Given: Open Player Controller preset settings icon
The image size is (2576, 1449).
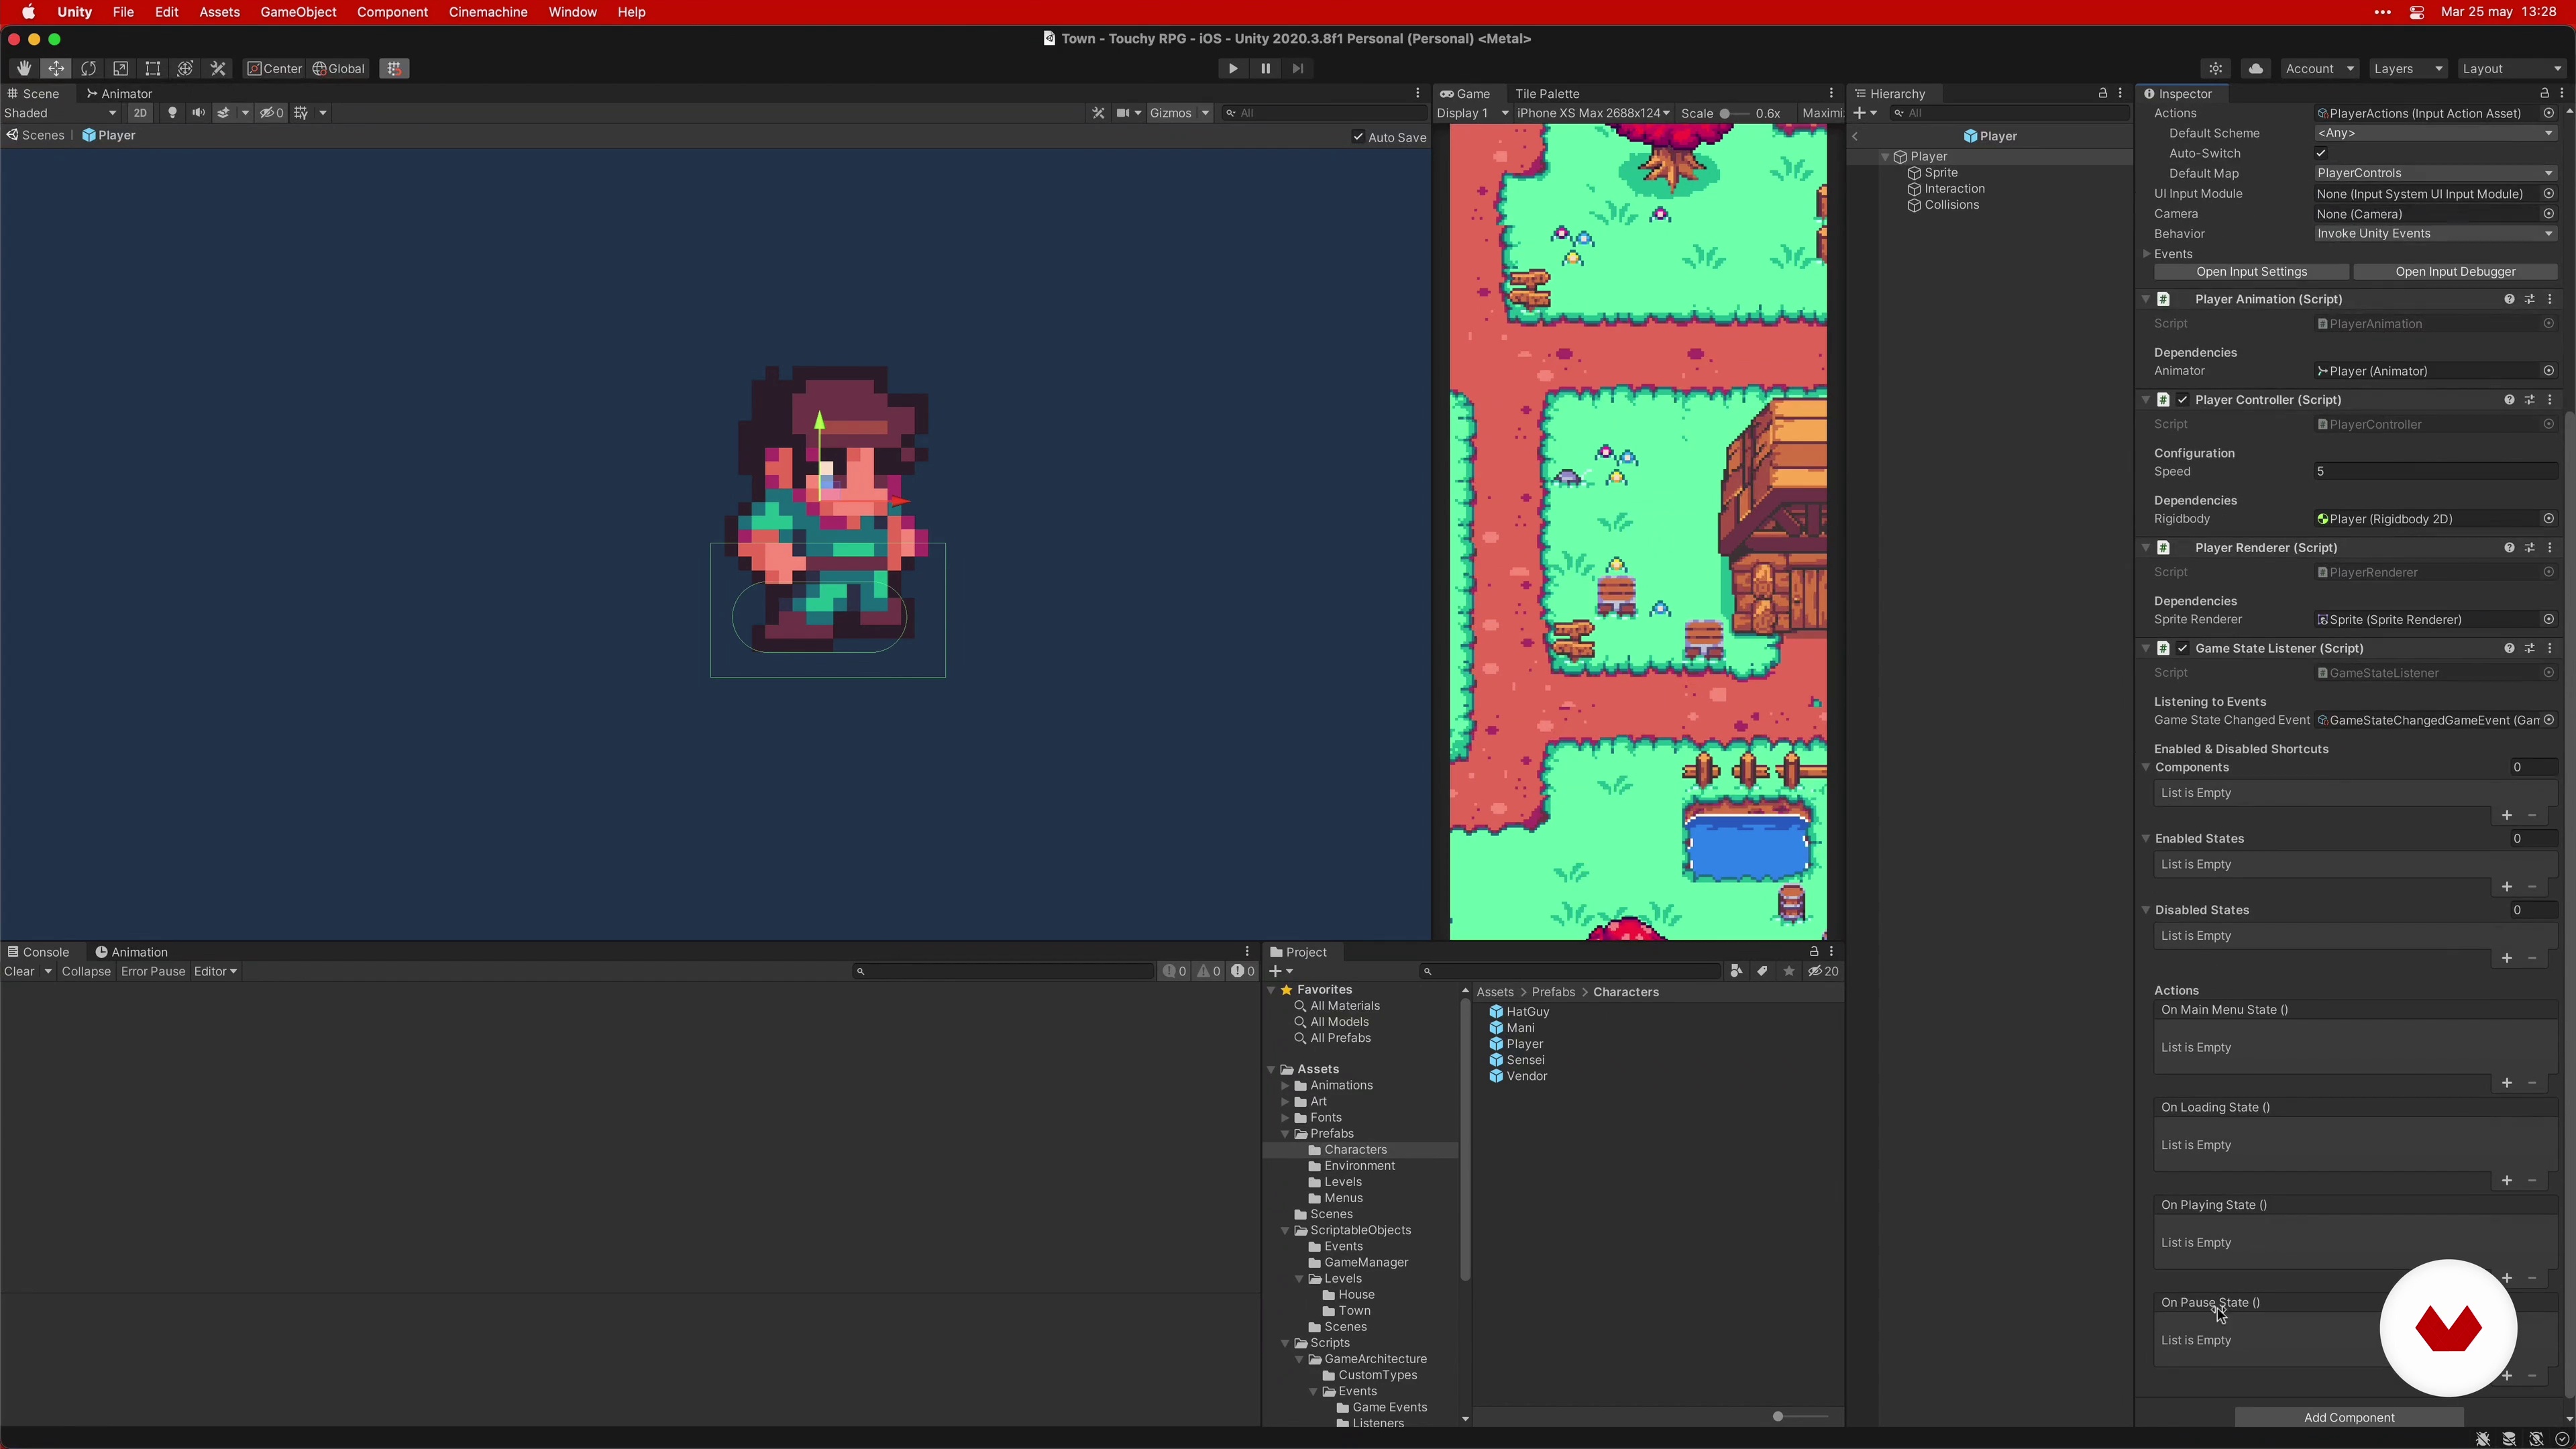Looking at the screenshot, I should pyautogui.click(x=2530, y=400).
